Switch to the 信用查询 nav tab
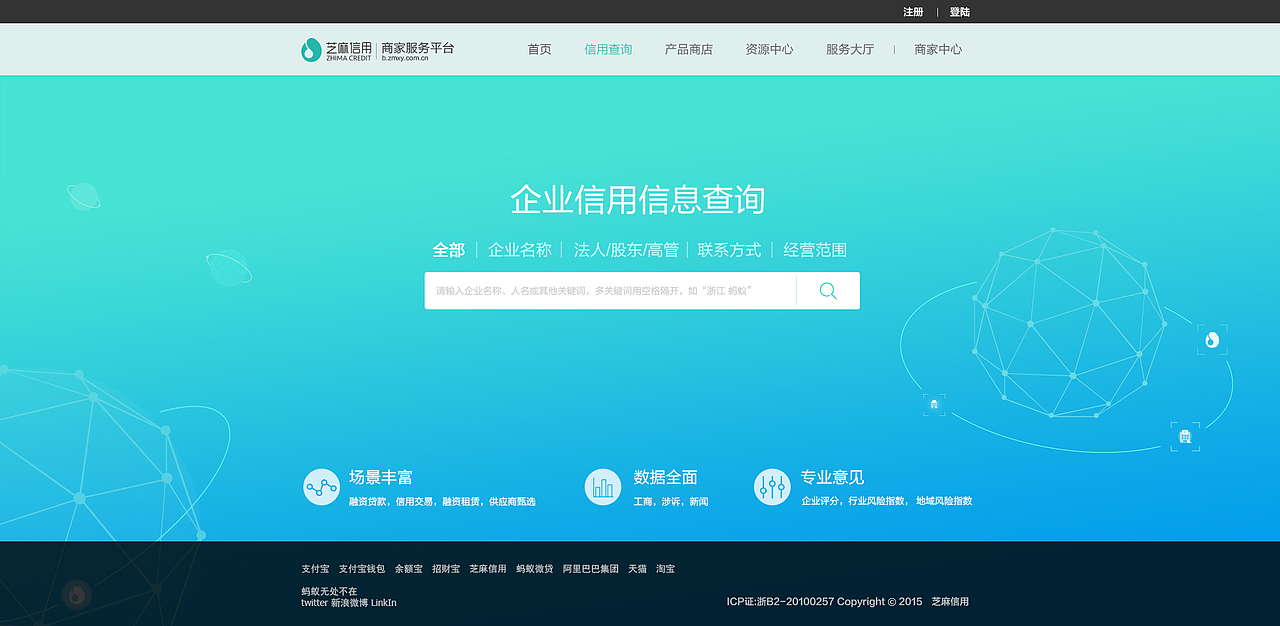Screen dimensions: 1280x626 coord(608,48)
